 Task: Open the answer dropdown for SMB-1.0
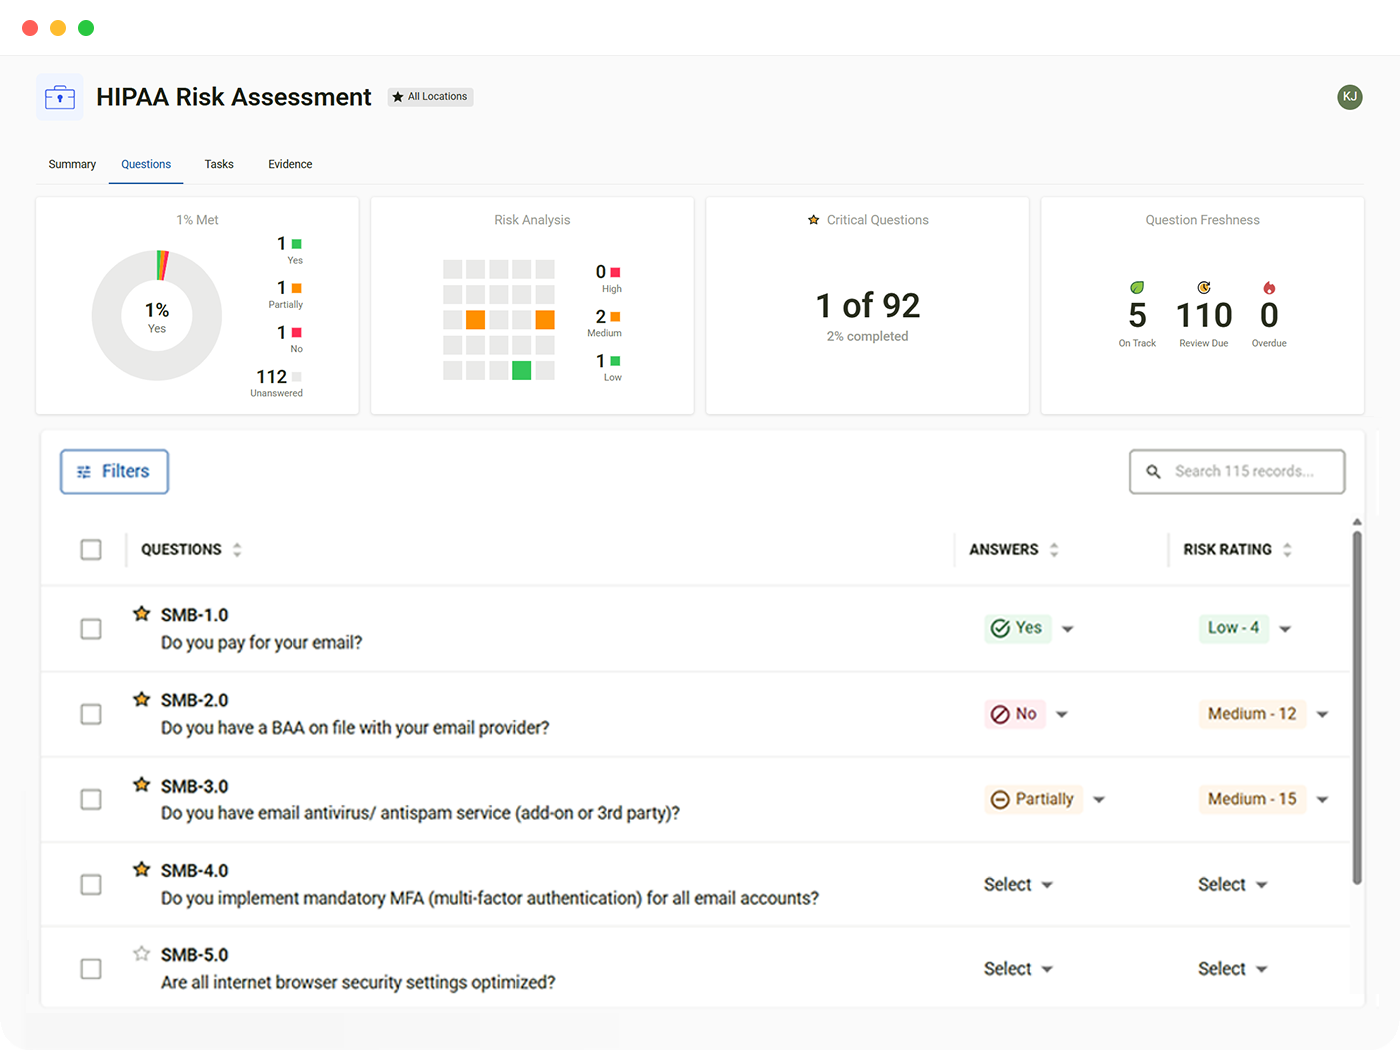pos(1068,629)
